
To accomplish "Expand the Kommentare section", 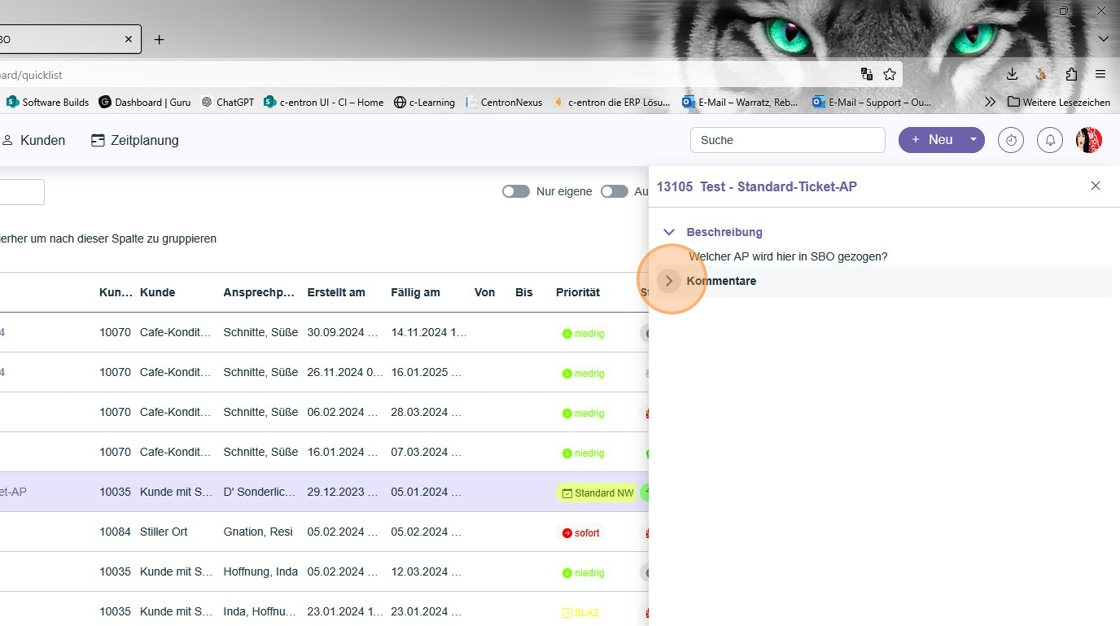I will tap(670, 281).
